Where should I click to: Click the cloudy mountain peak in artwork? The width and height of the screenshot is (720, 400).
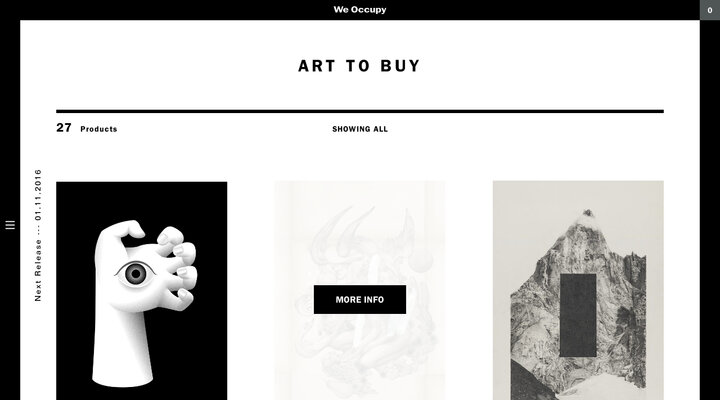(x=587, y=218)
